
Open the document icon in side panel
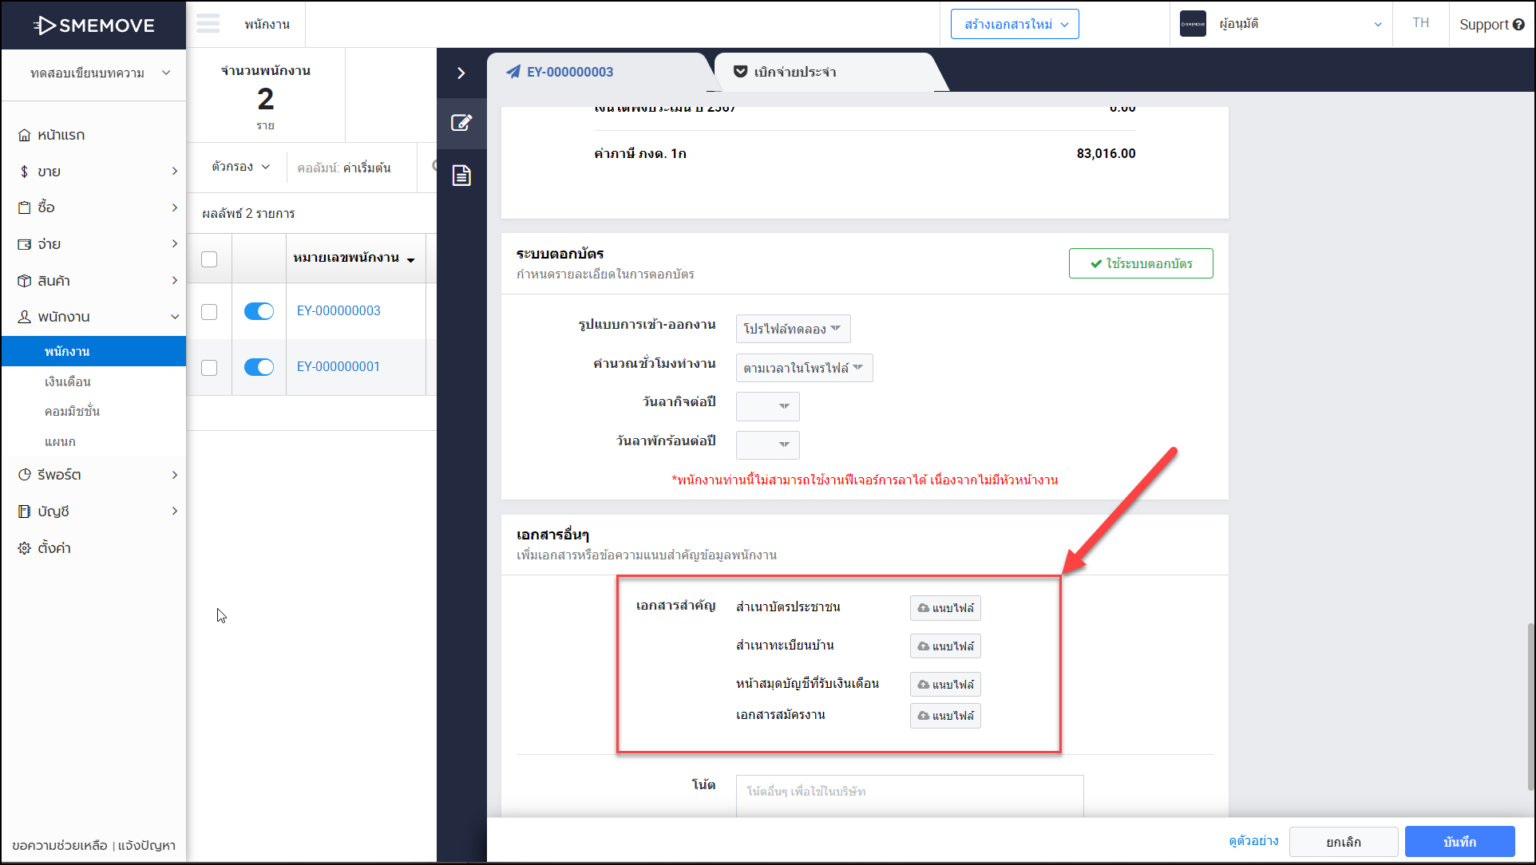tap(461, 176)
